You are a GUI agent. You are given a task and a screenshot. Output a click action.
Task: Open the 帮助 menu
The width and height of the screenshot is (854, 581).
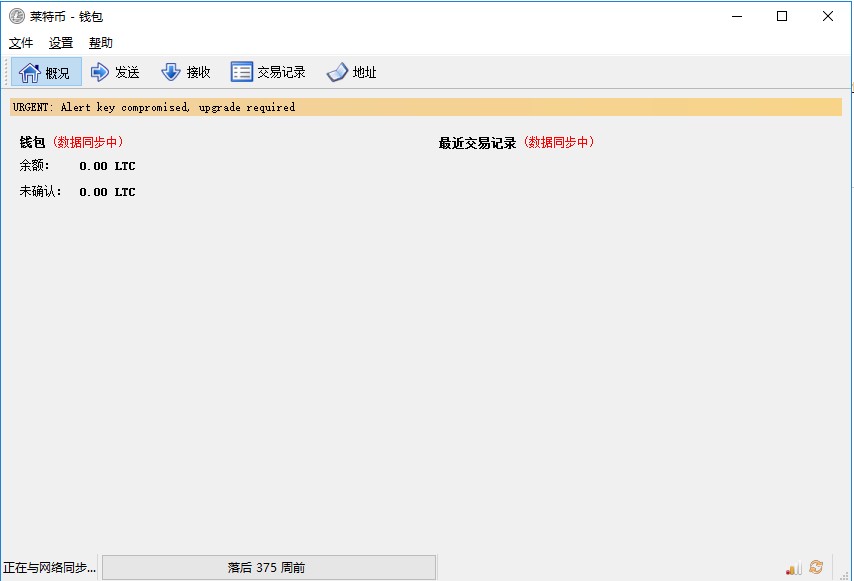101,42
